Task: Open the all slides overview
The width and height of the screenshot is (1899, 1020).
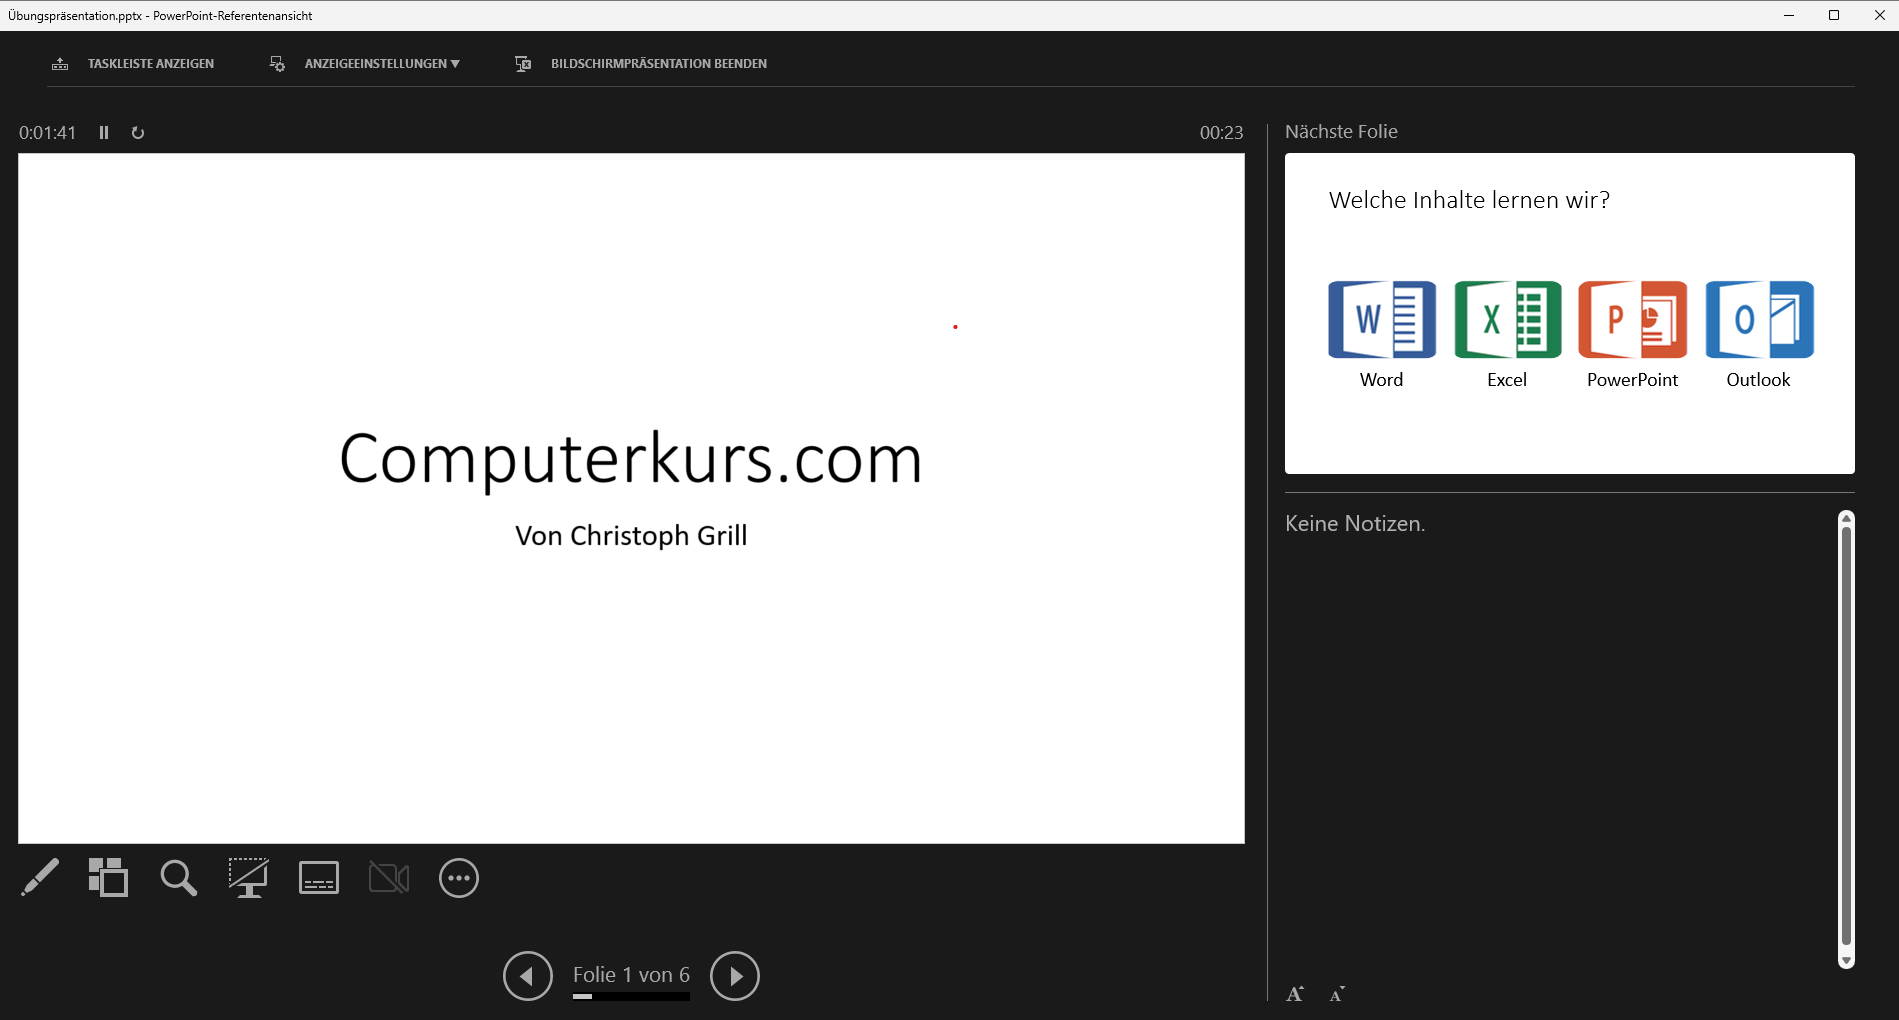Action: coord(108,878)
